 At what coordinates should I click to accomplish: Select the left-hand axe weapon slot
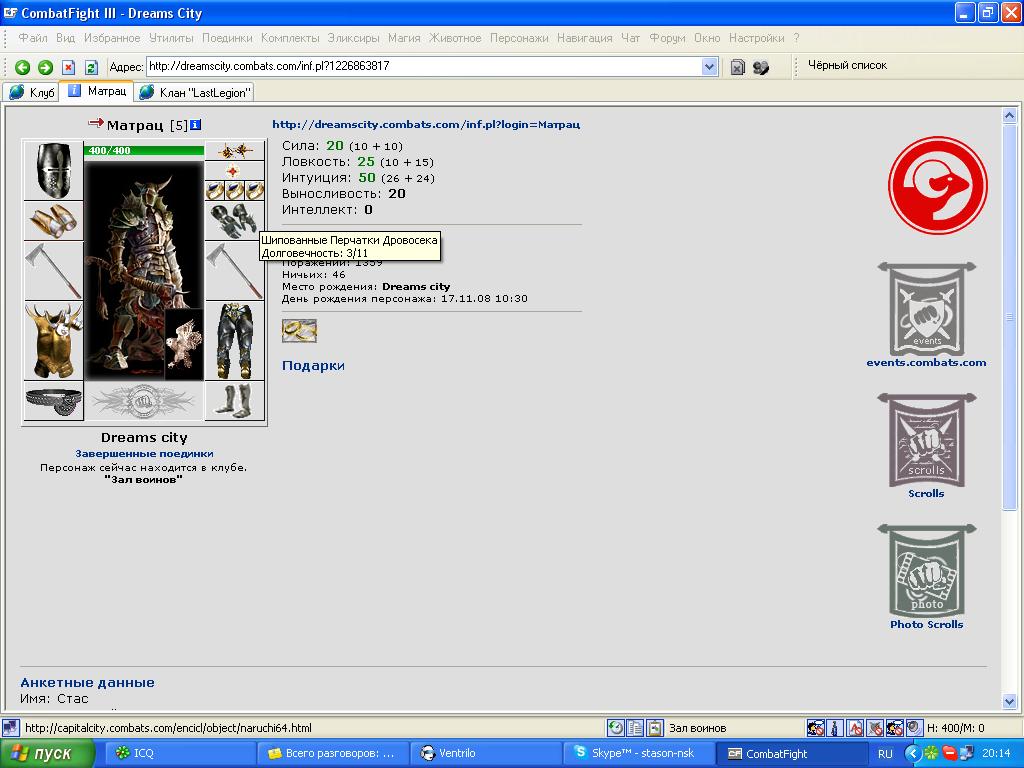[54, 270]
